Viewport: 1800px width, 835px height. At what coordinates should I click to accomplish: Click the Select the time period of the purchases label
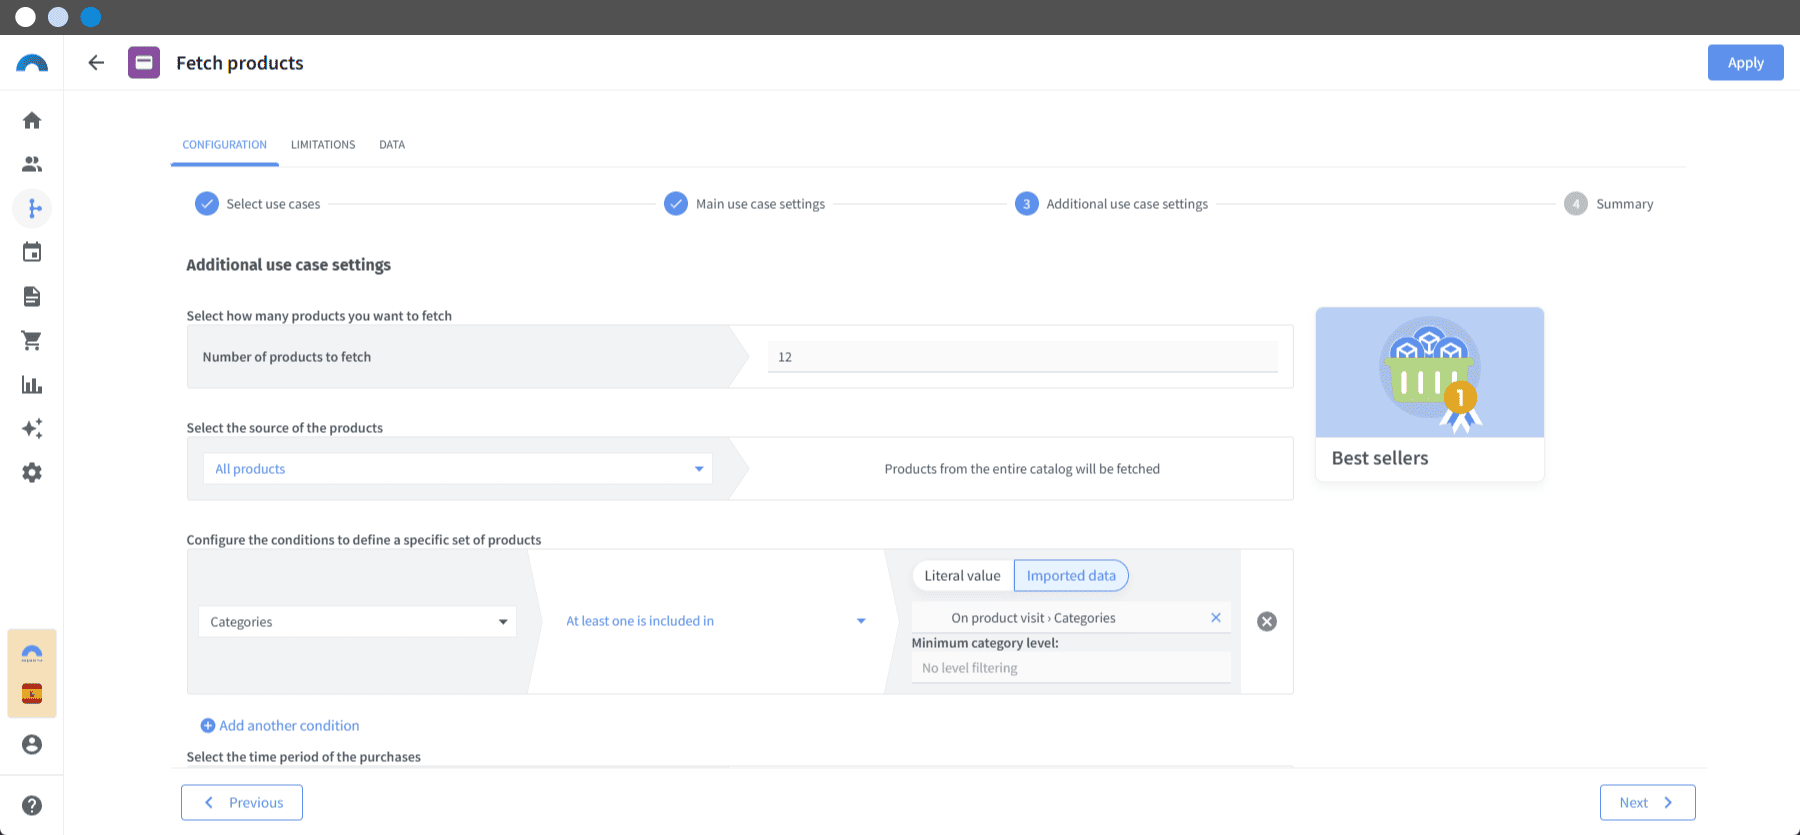point(303,757)
